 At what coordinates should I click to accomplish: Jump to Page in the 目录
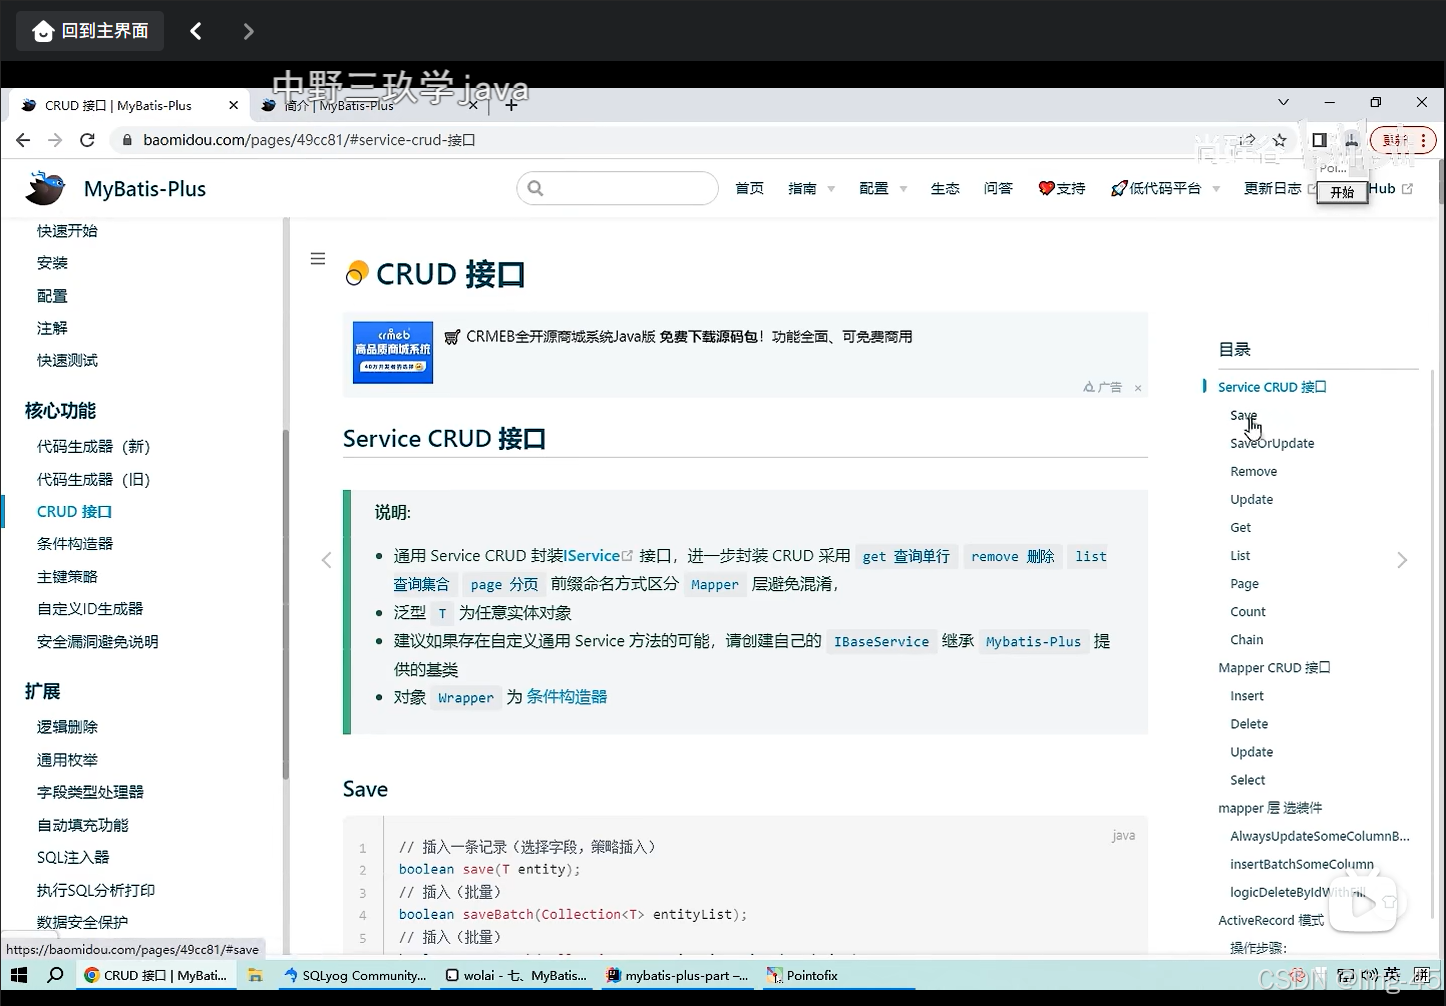point(1244,583)
